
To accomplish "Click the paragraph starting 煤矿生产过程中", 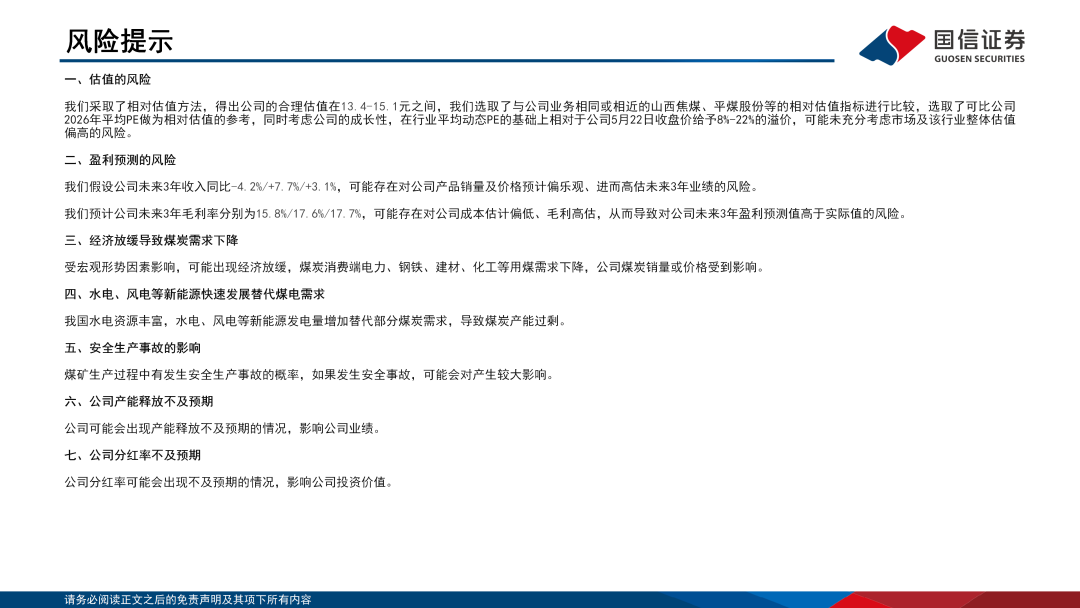I will tap(311, 375).
